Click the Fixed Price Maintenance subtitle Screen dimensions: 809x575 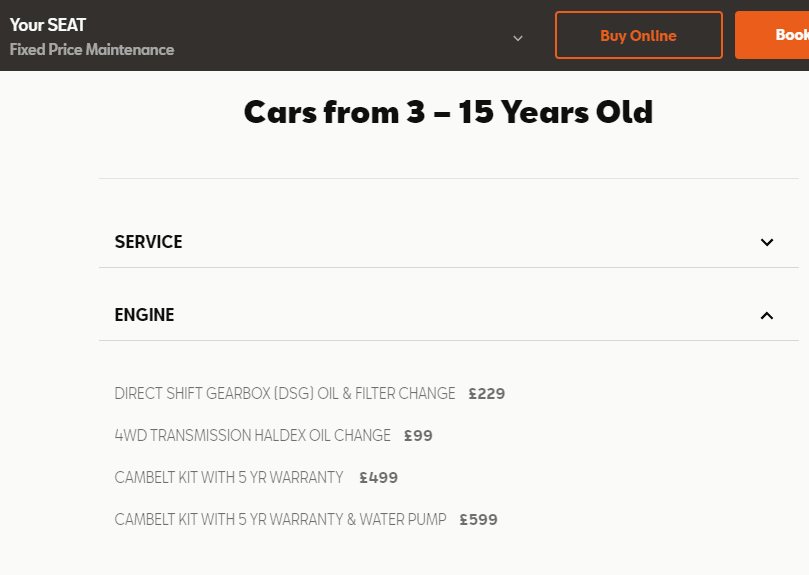[92, 49]
